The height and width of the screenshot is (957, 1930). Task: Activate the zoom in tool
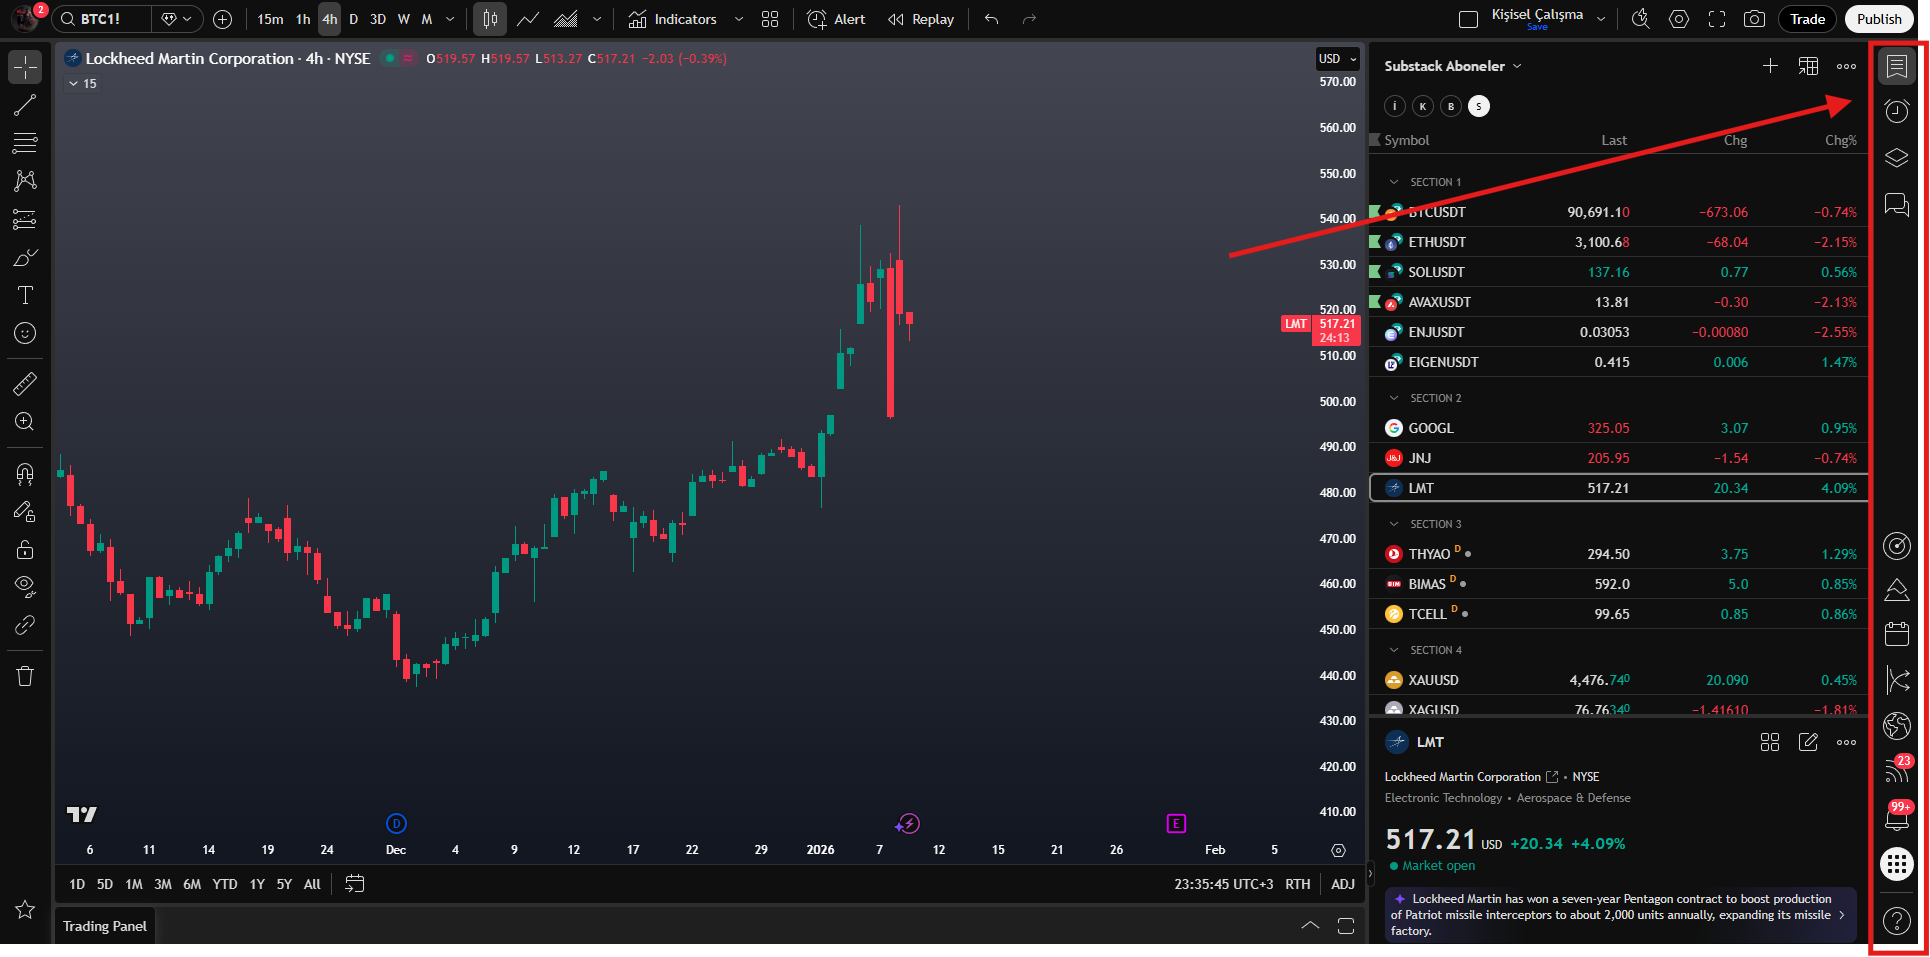point(25,421)
